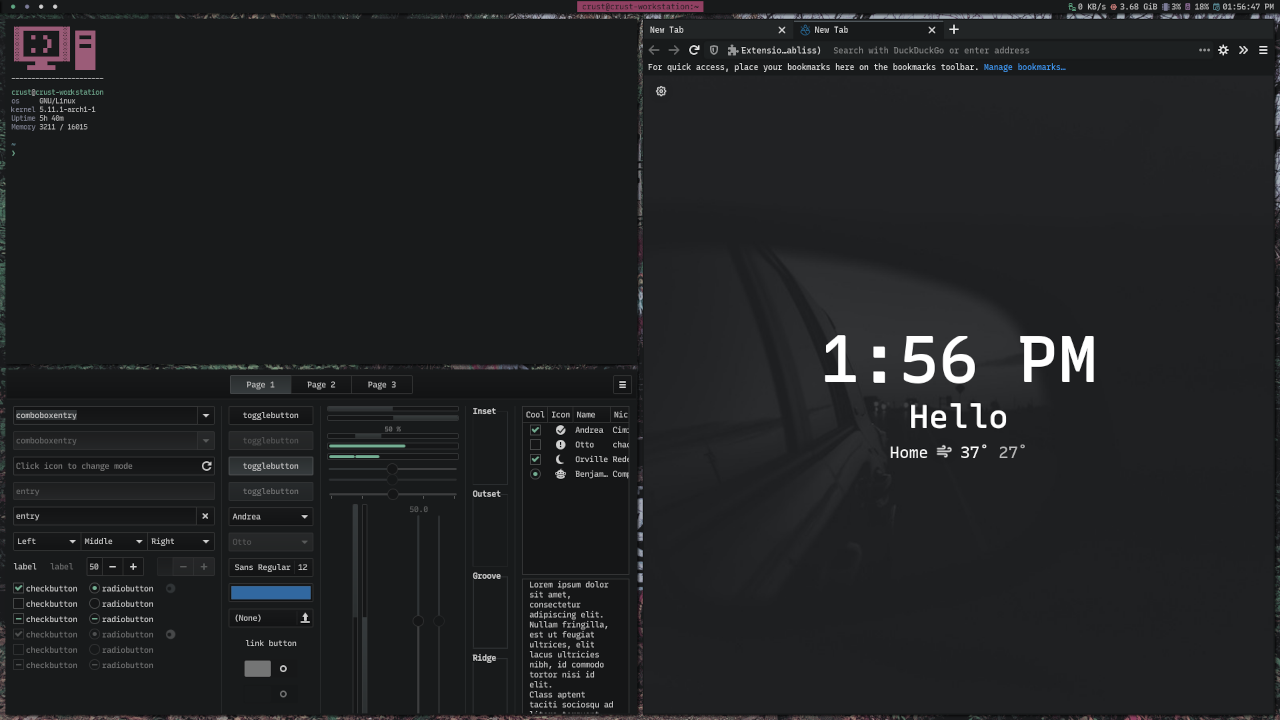Expand the toolbar overflow chevron menu
The height and width of the screenshot is (720, 1280).
(x=1243, y=50)
